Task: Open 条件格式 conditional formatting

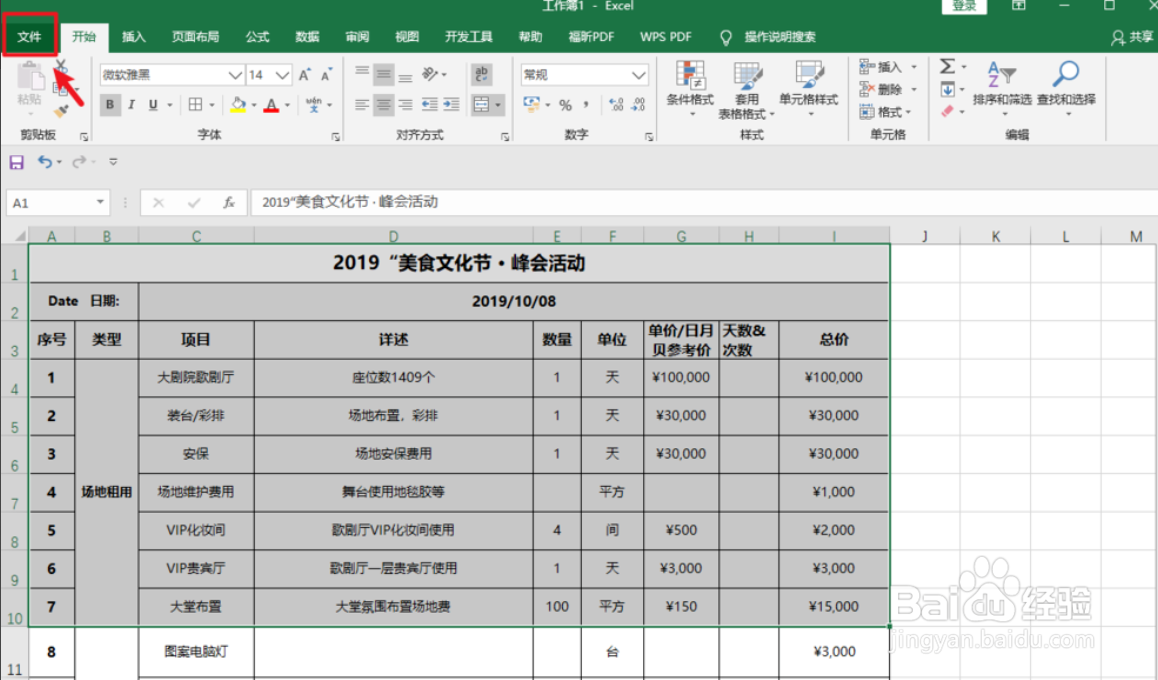Action: pos(690,89)
